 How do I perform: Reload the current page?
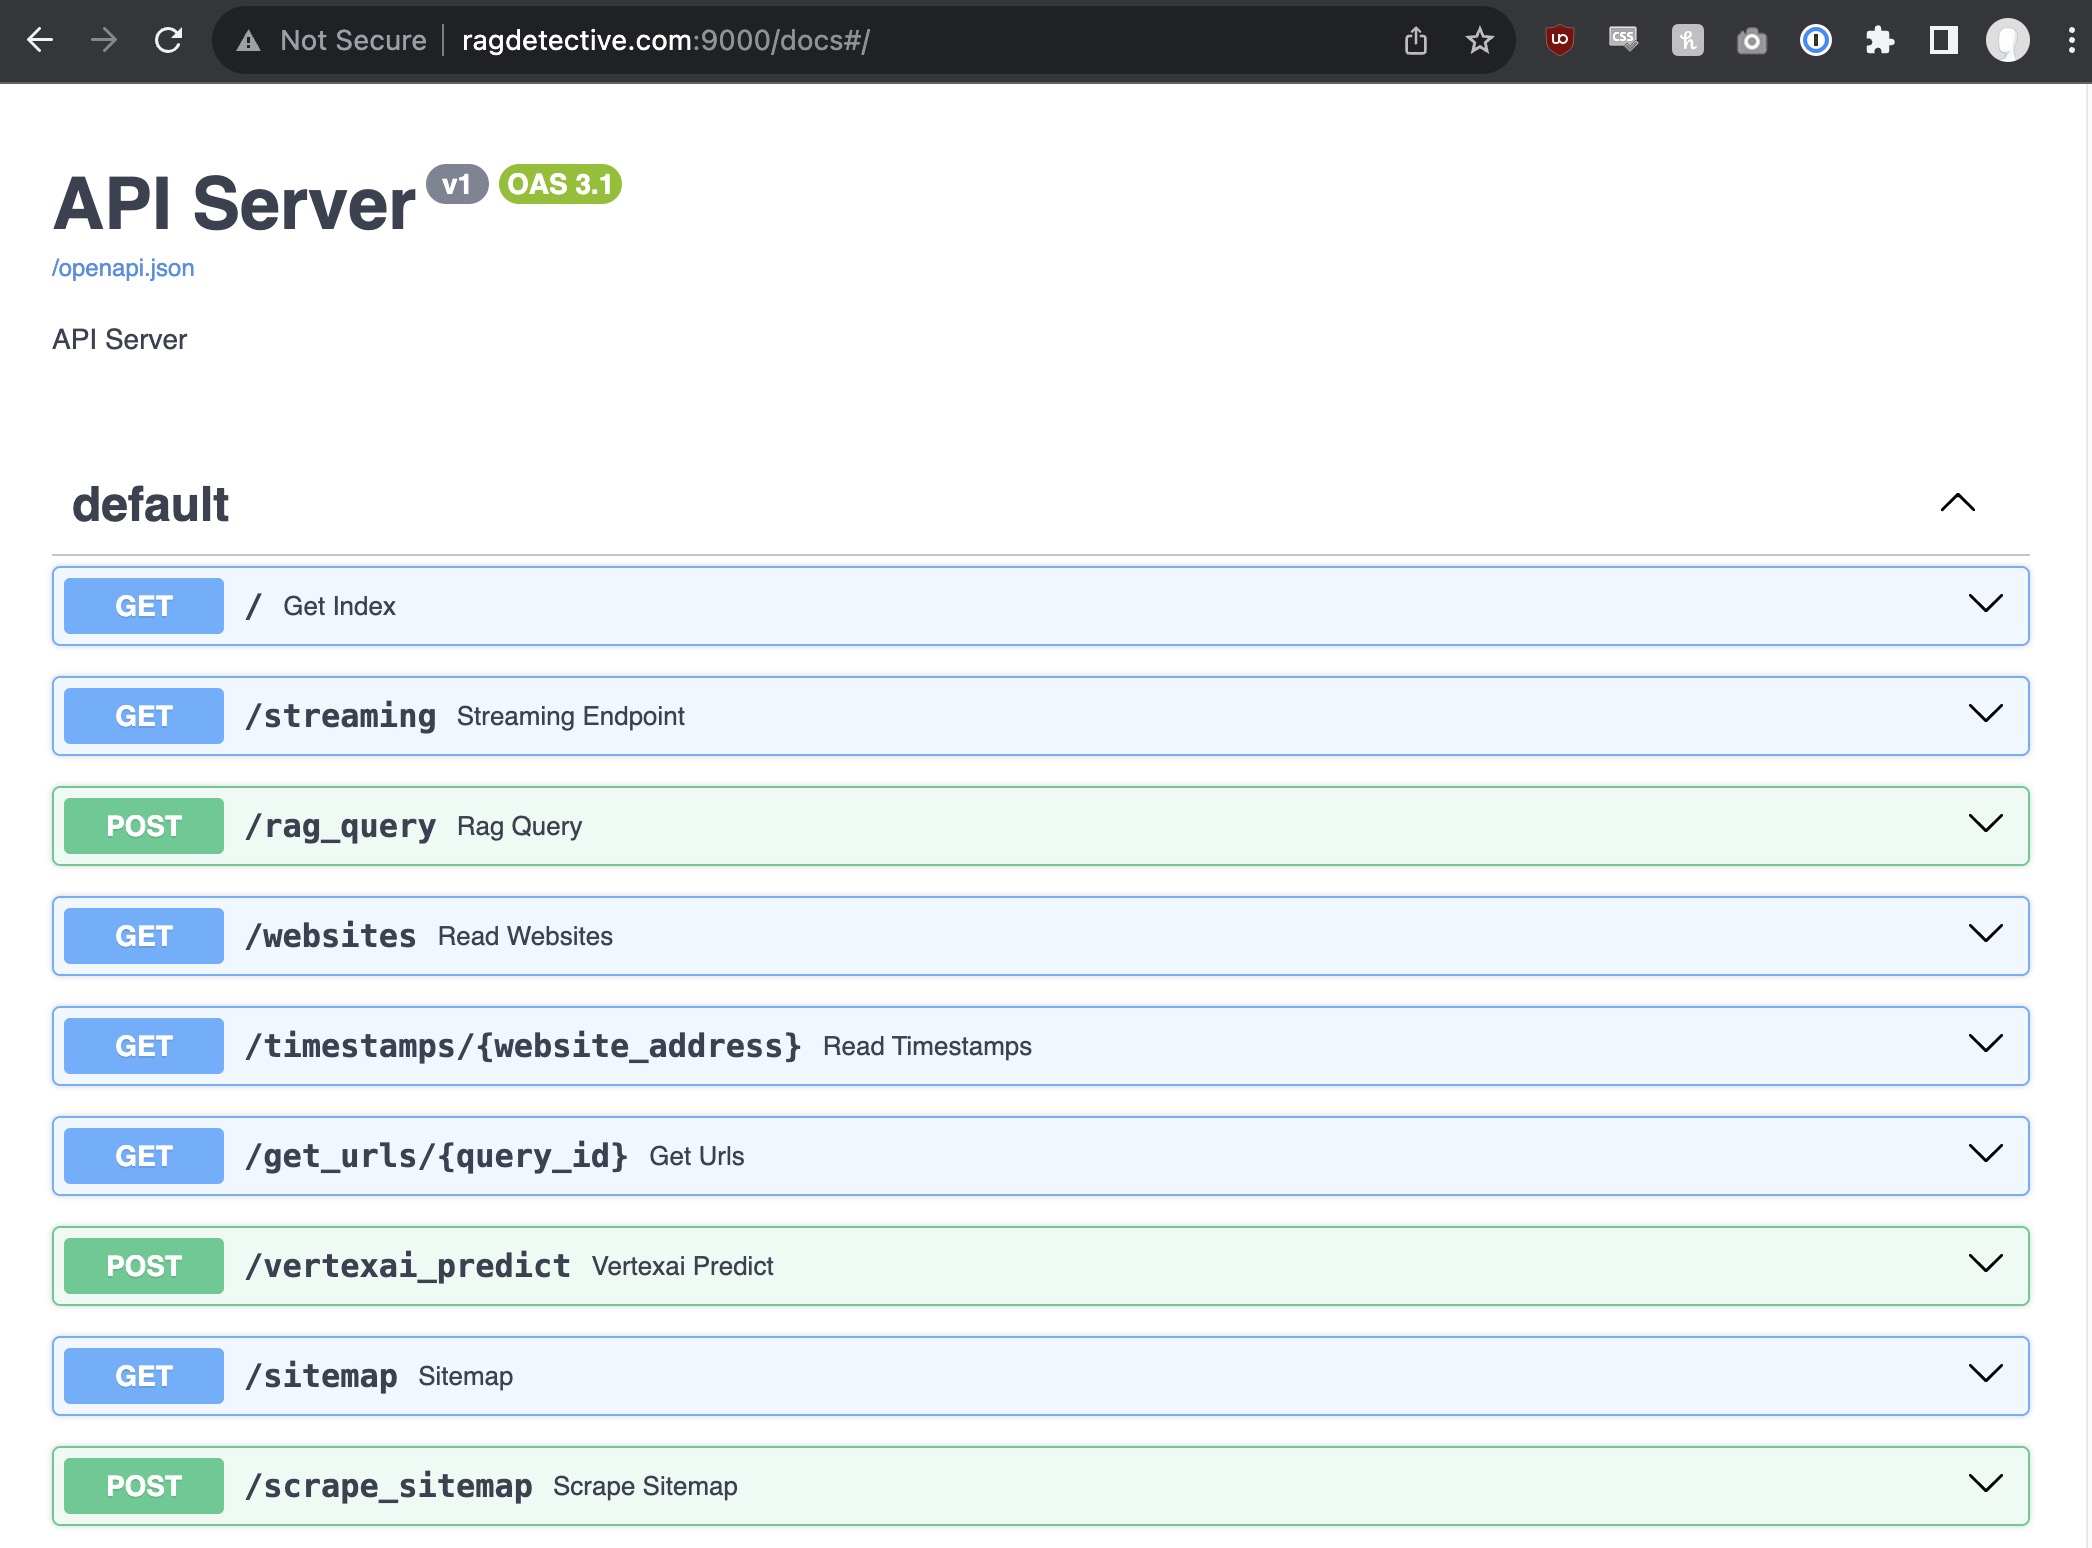click(x=168, y=40)
